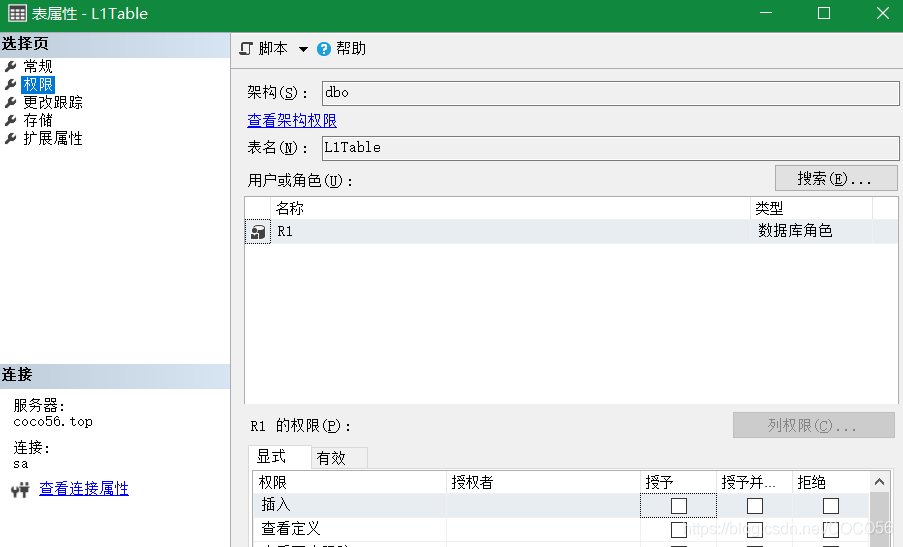Click the wrench icon beside 权限
This screenshot has width=903, height=547.
tap(10, 85)
